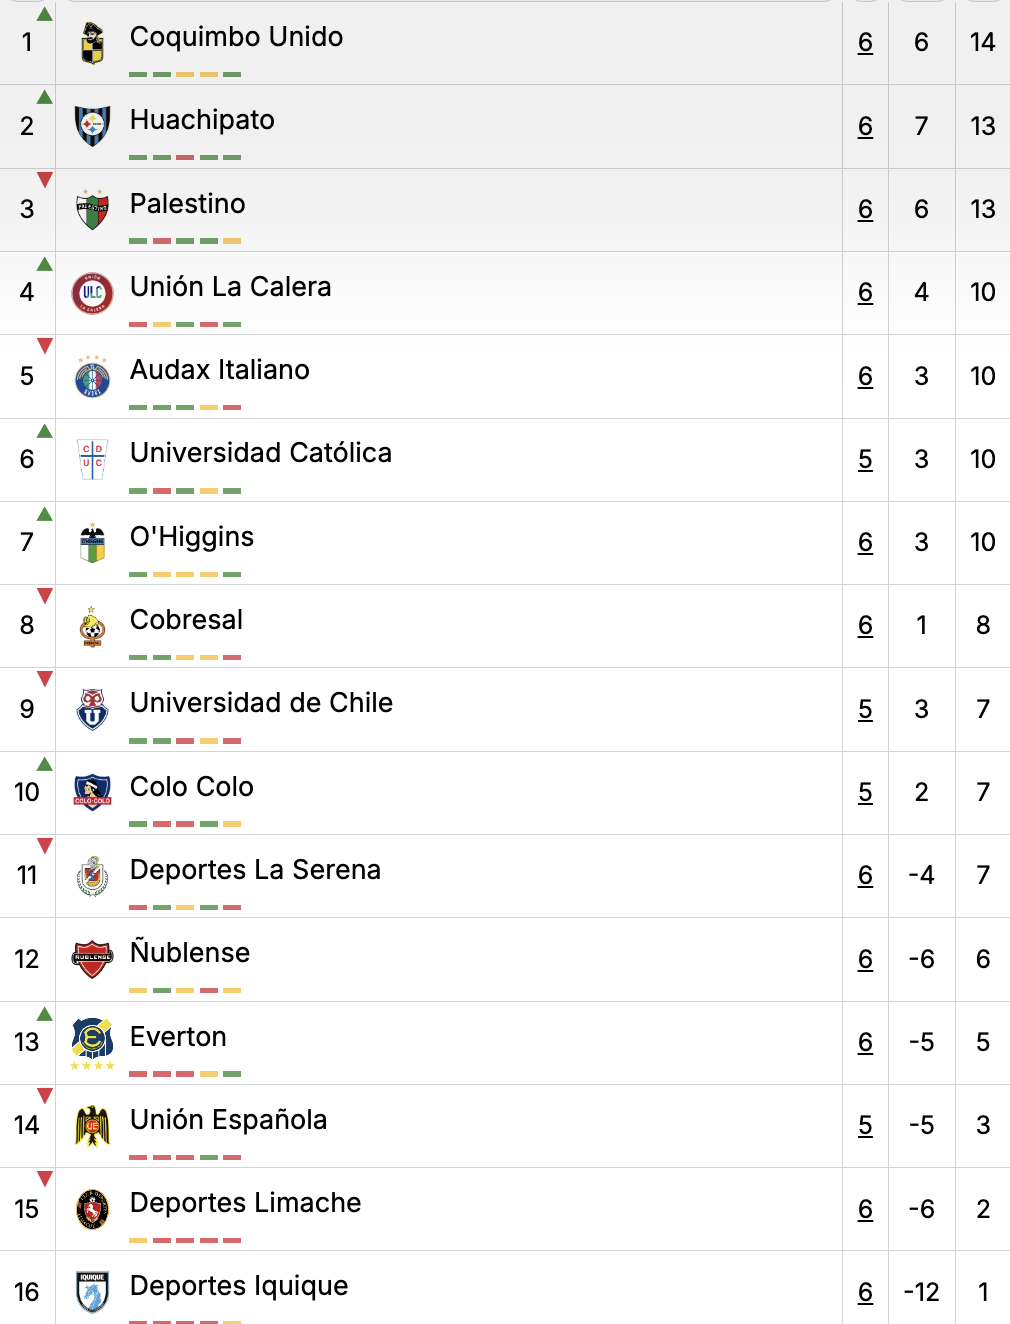The height and width of the screenshot is (1324, 1010).
Task: Click the Palestino club crest
Action: pos(92,209)
